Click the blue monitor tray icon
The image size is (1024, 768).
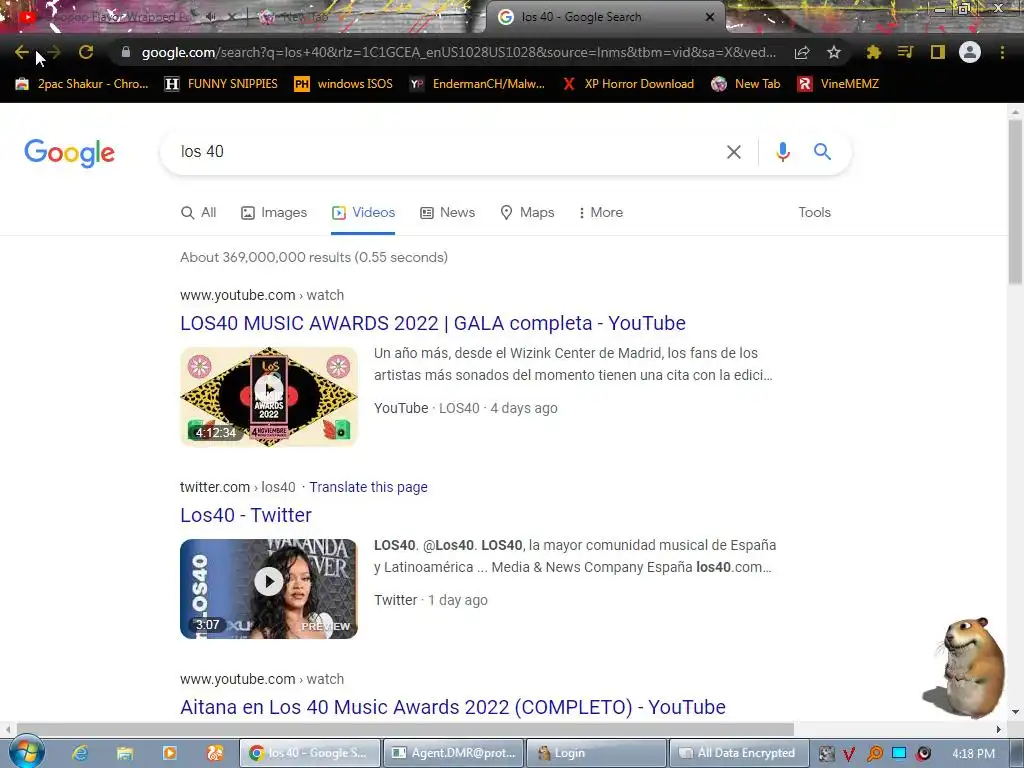[x=899, y=754]
